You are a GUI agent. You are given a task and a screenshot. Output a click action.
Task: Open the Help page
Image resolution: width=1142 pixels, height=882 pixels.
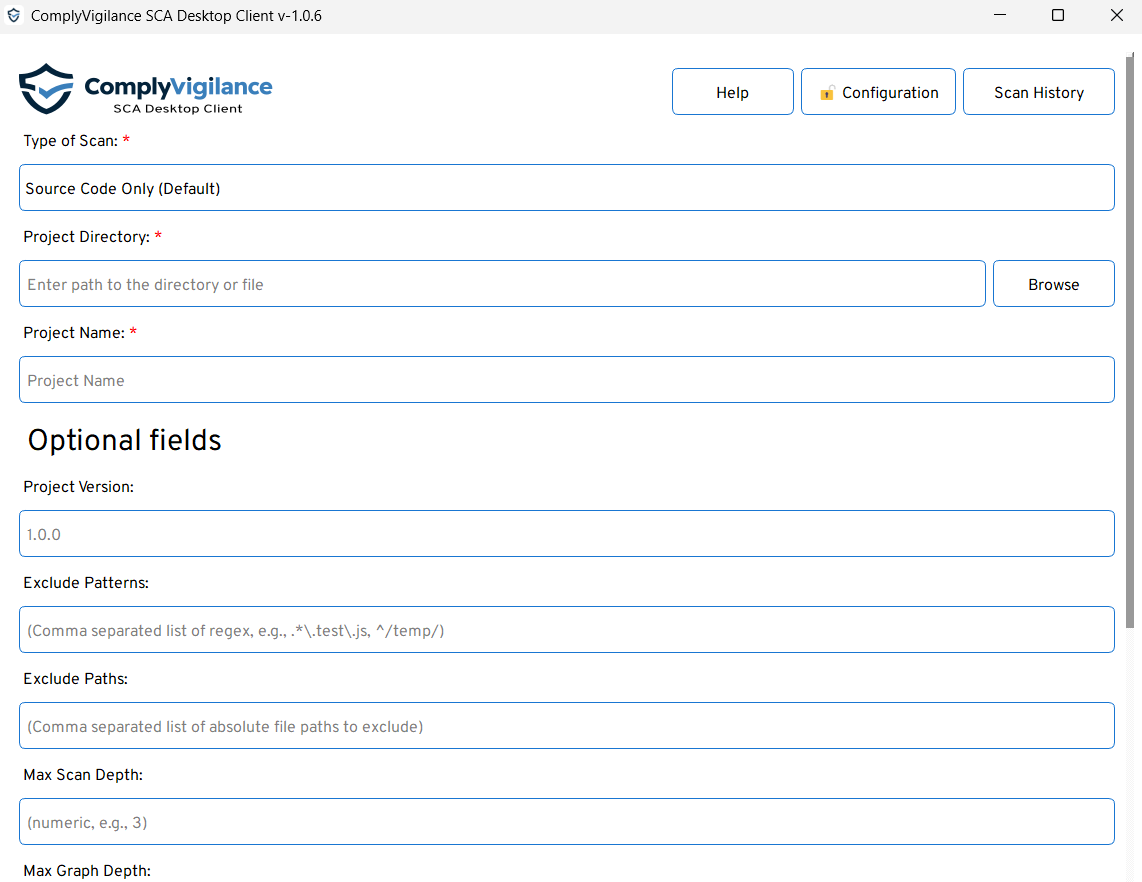point(732,92)
